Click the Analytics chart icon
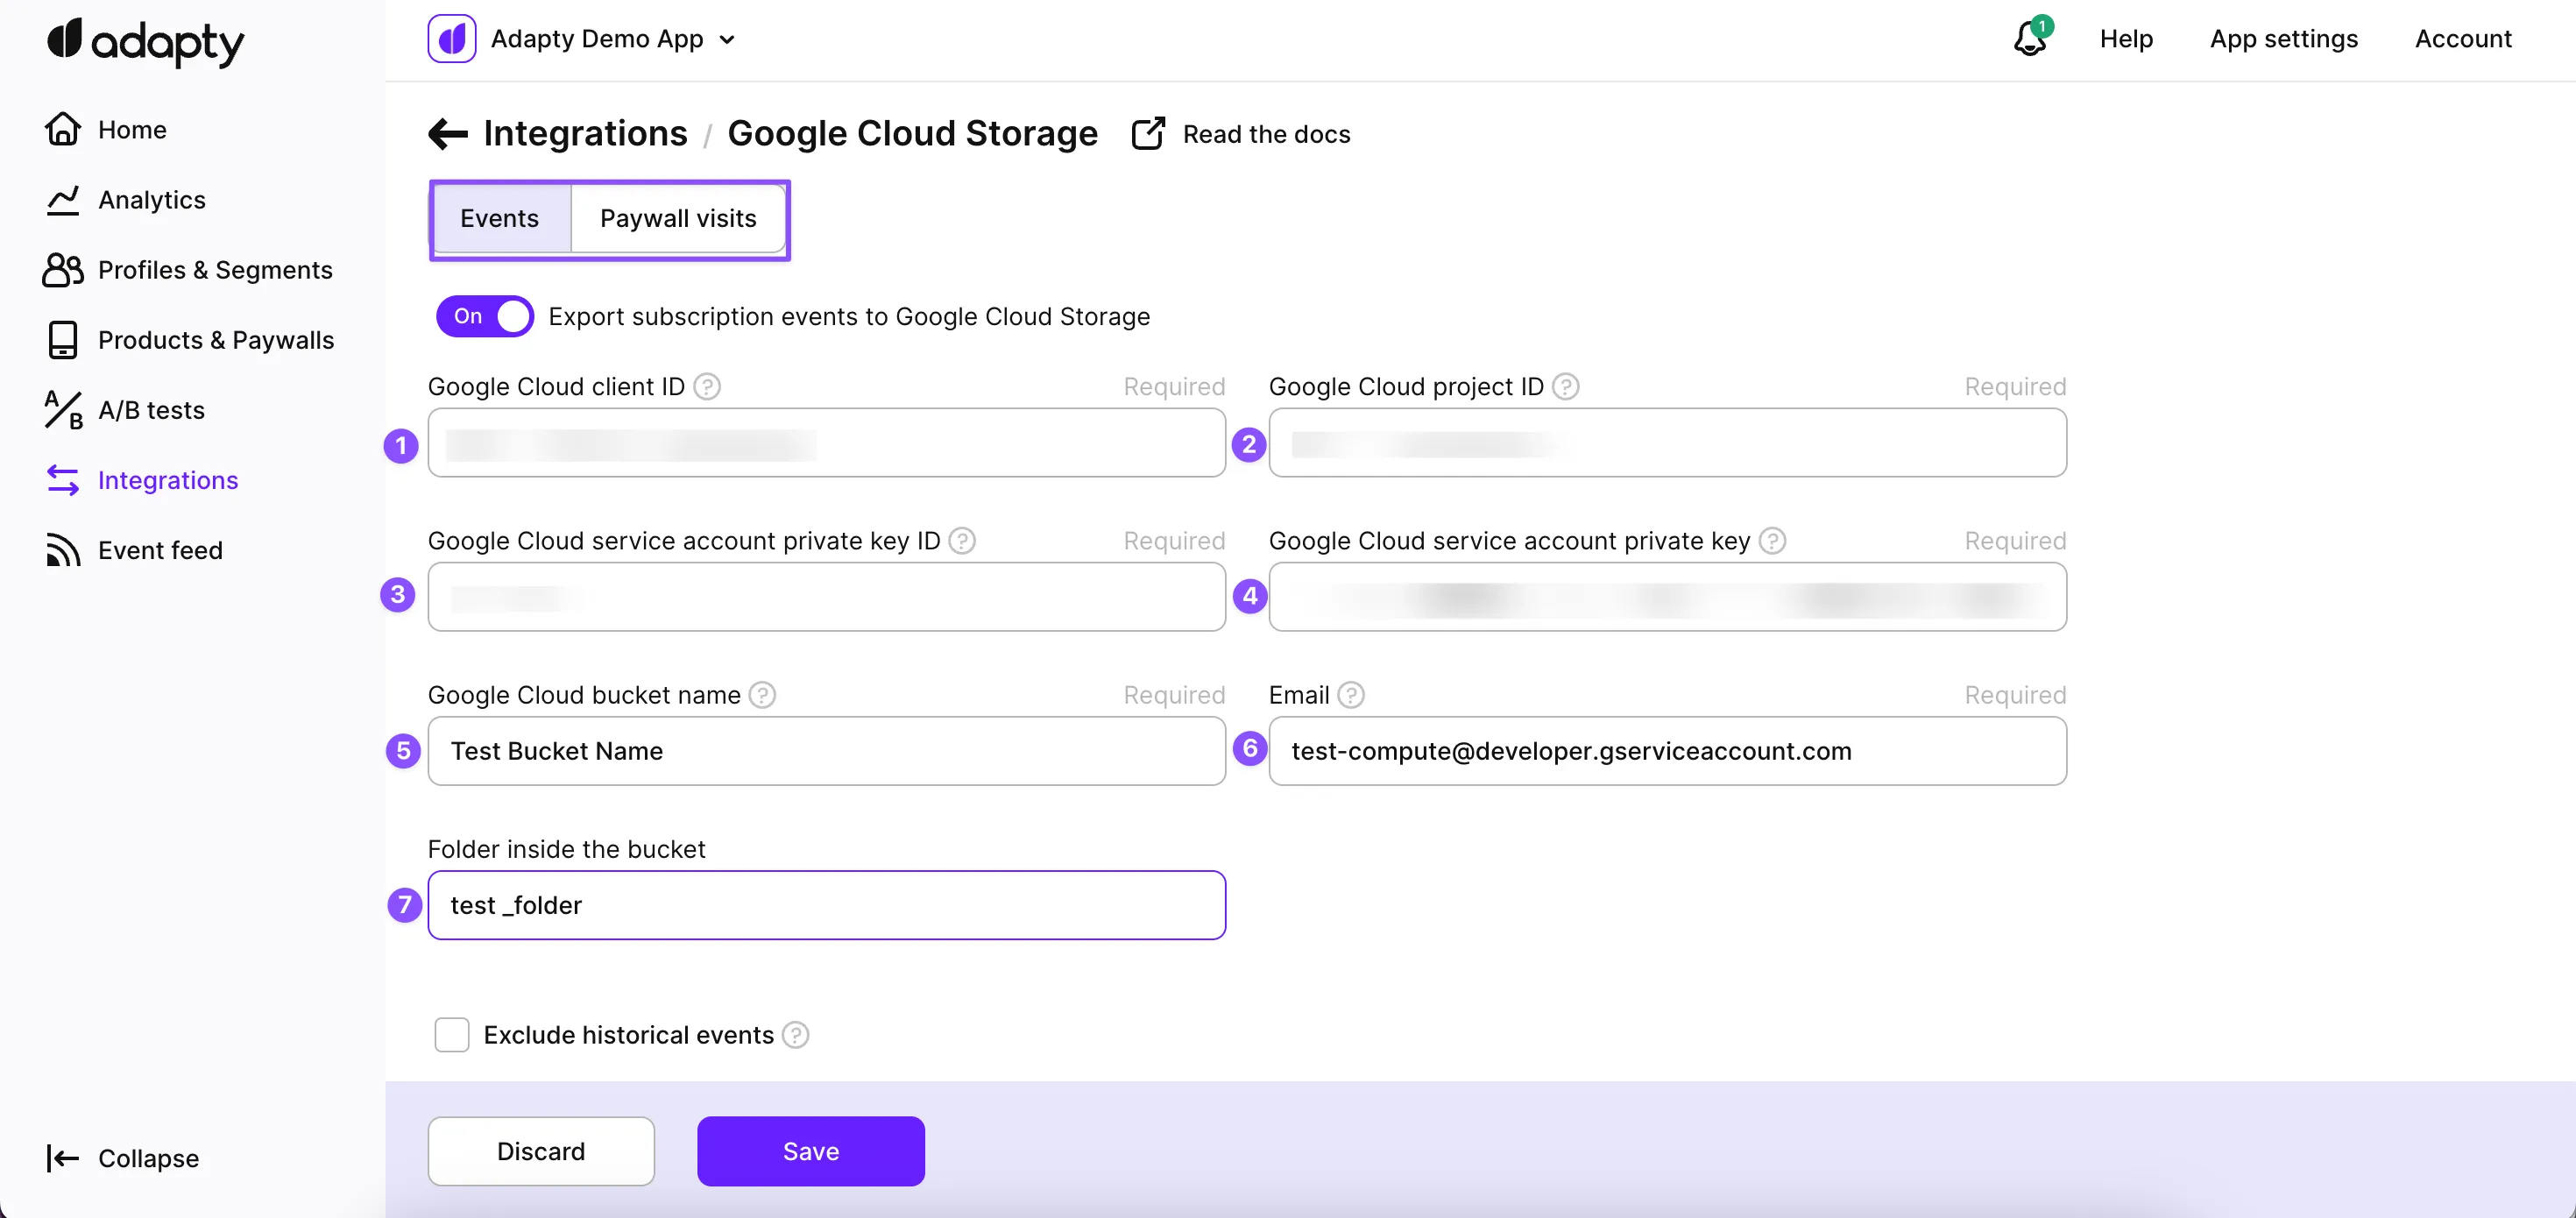The height and width of the screenshot is (1218, 2576). pyautogui.click(x=62, y=200)
